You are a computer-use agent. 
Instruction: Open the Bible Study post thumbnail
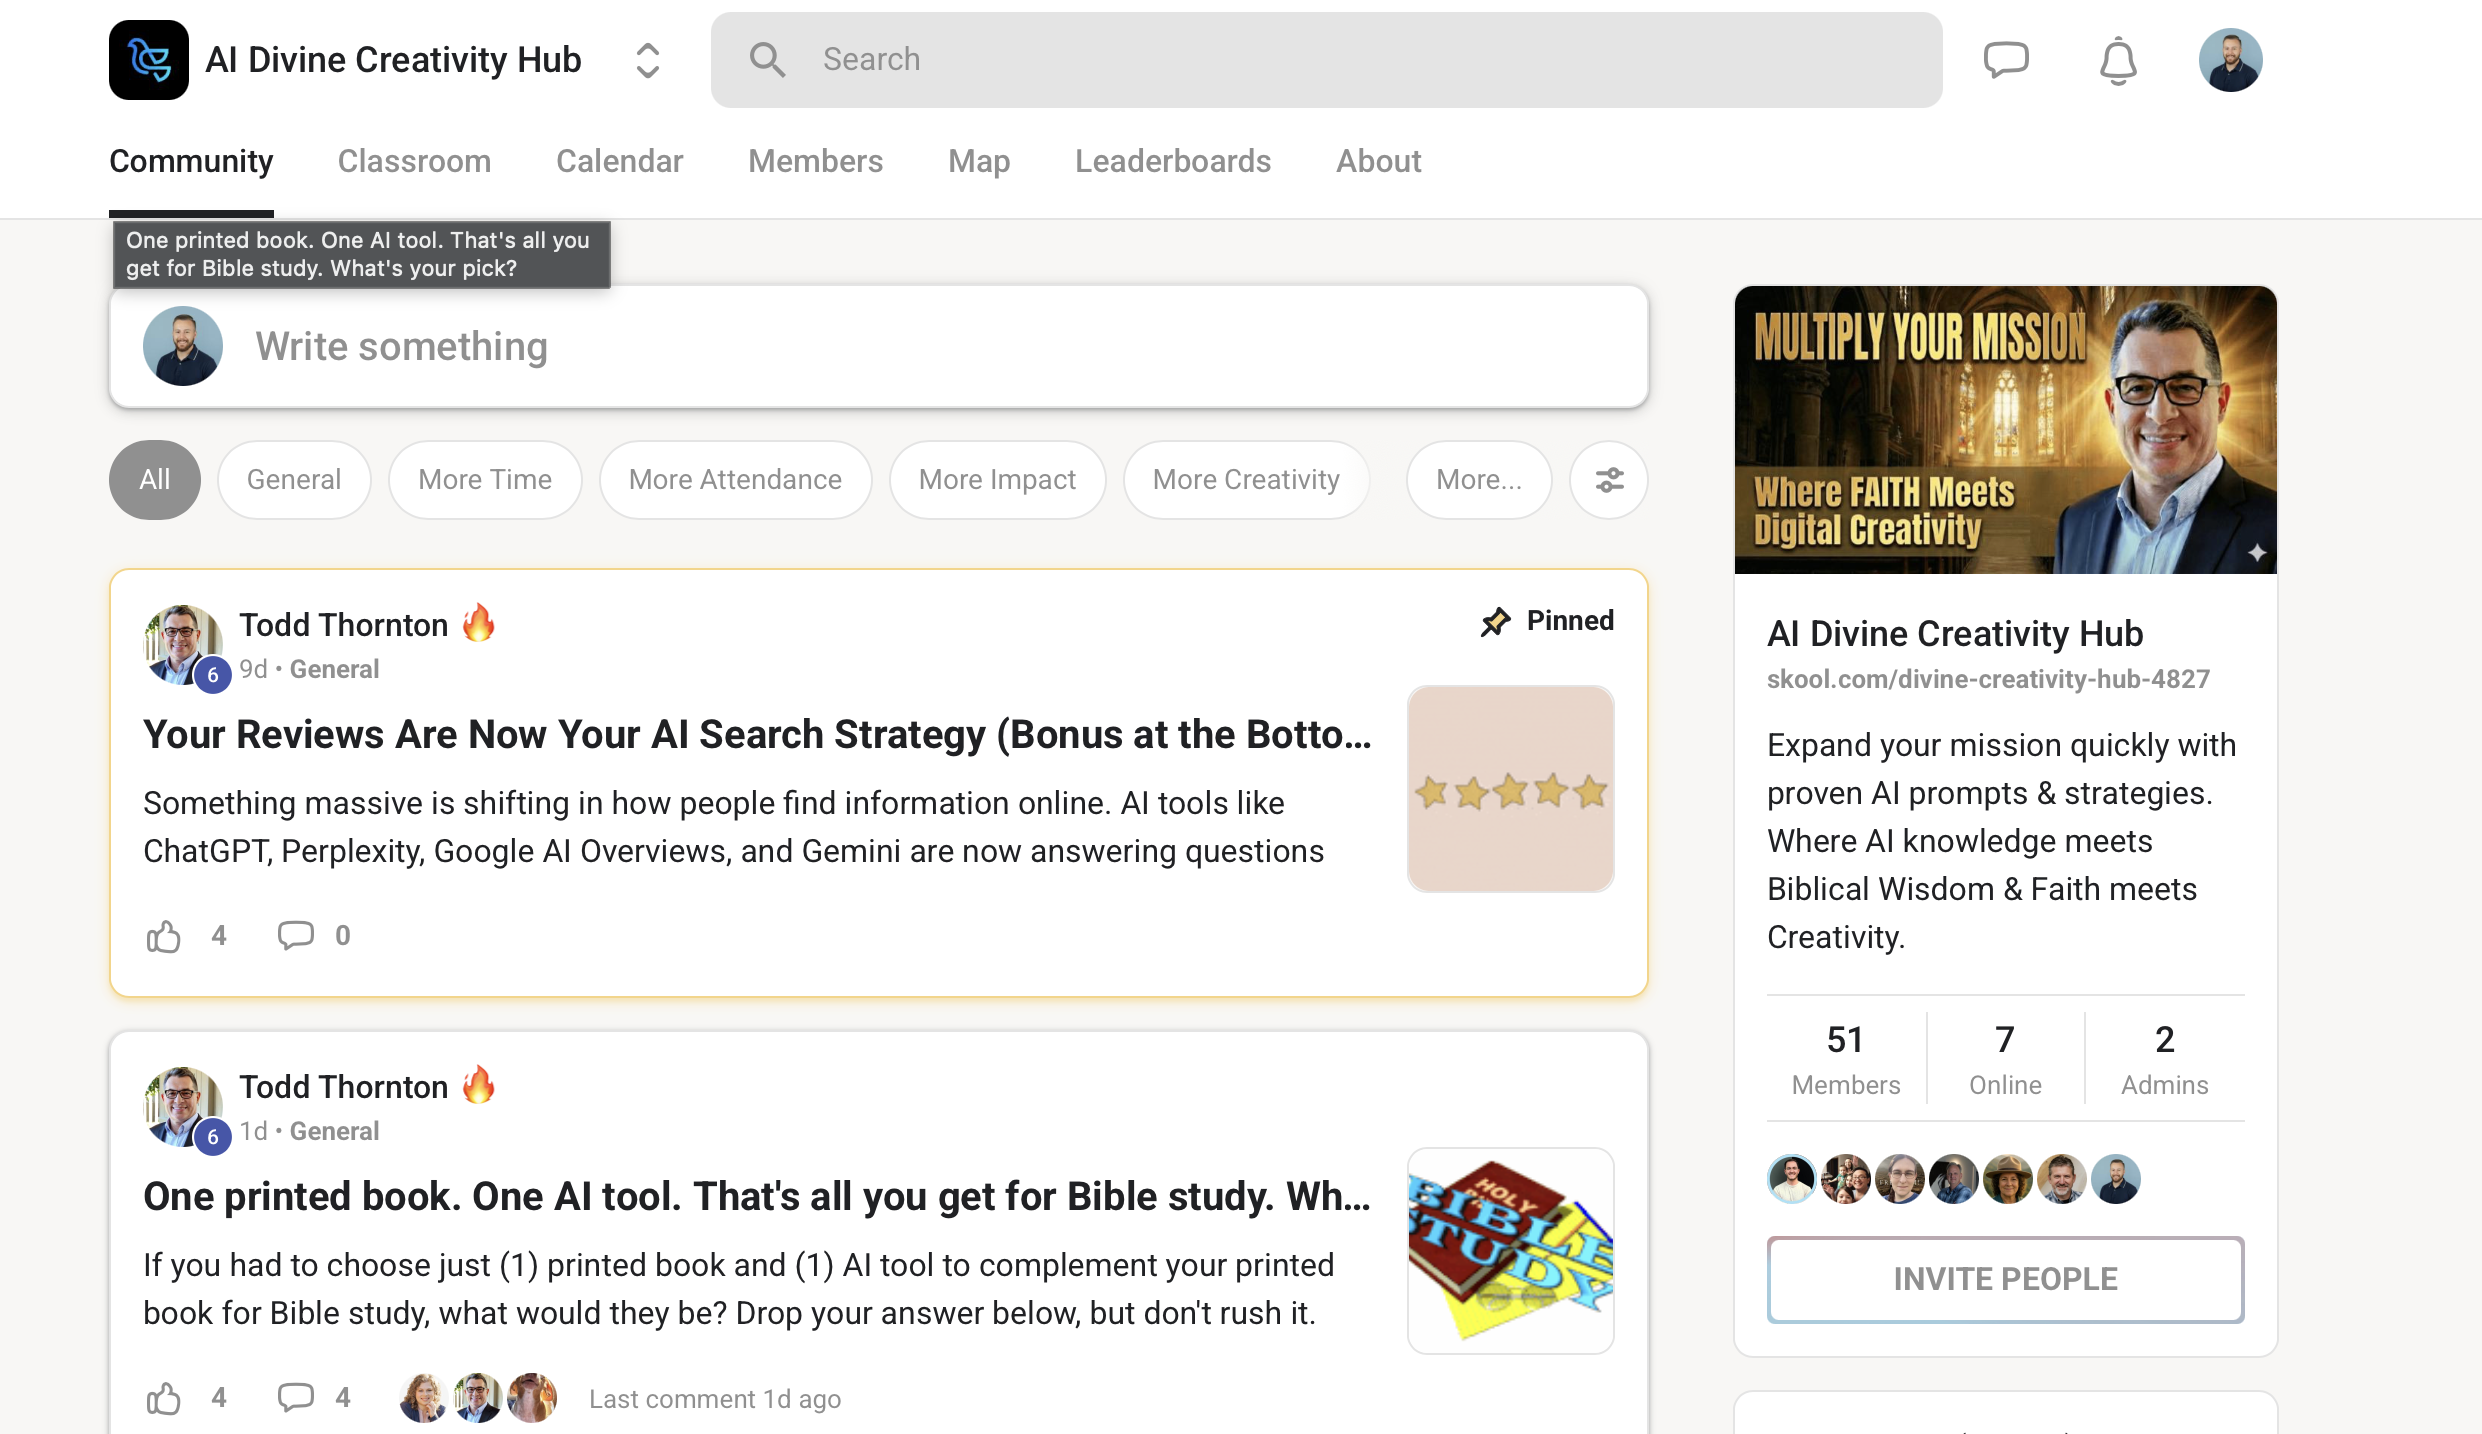1510,1250
